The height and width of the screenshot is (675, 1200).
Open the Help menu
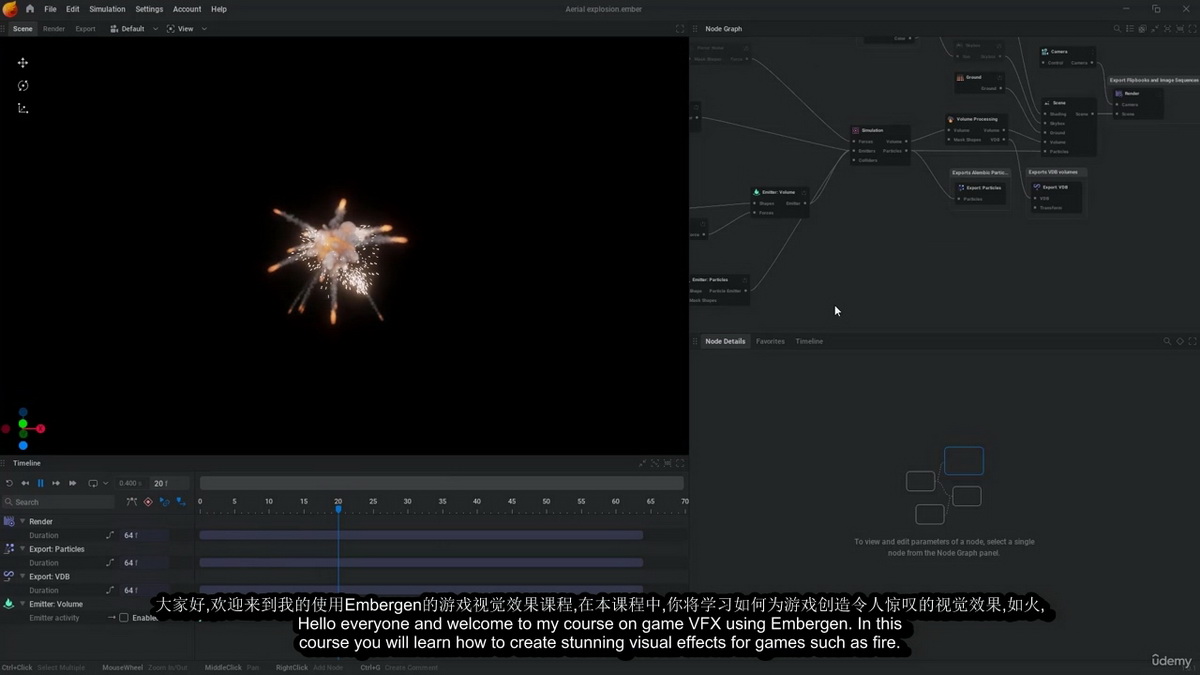pyautogui.click(x=219, y=9)
